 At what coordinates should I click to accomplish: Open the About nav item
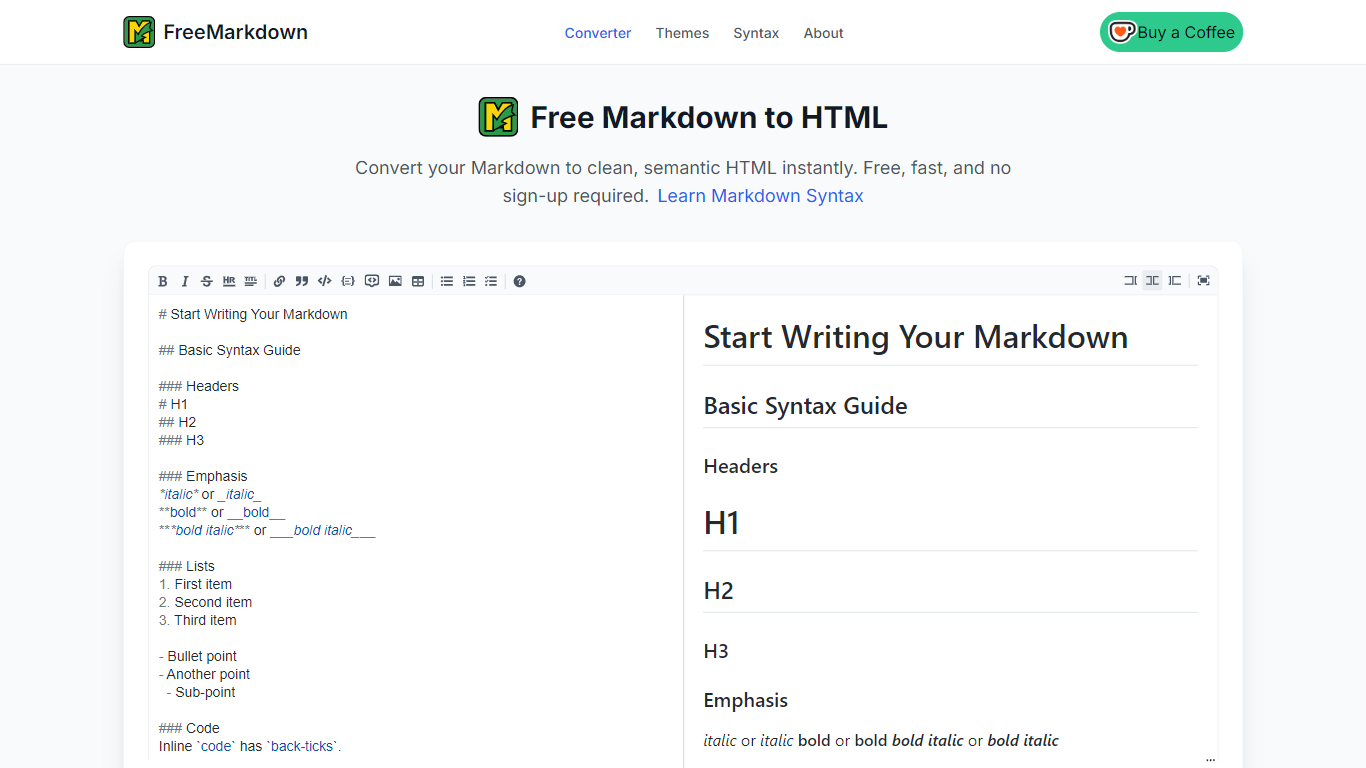pyautogui.click(x=824, y=33)
